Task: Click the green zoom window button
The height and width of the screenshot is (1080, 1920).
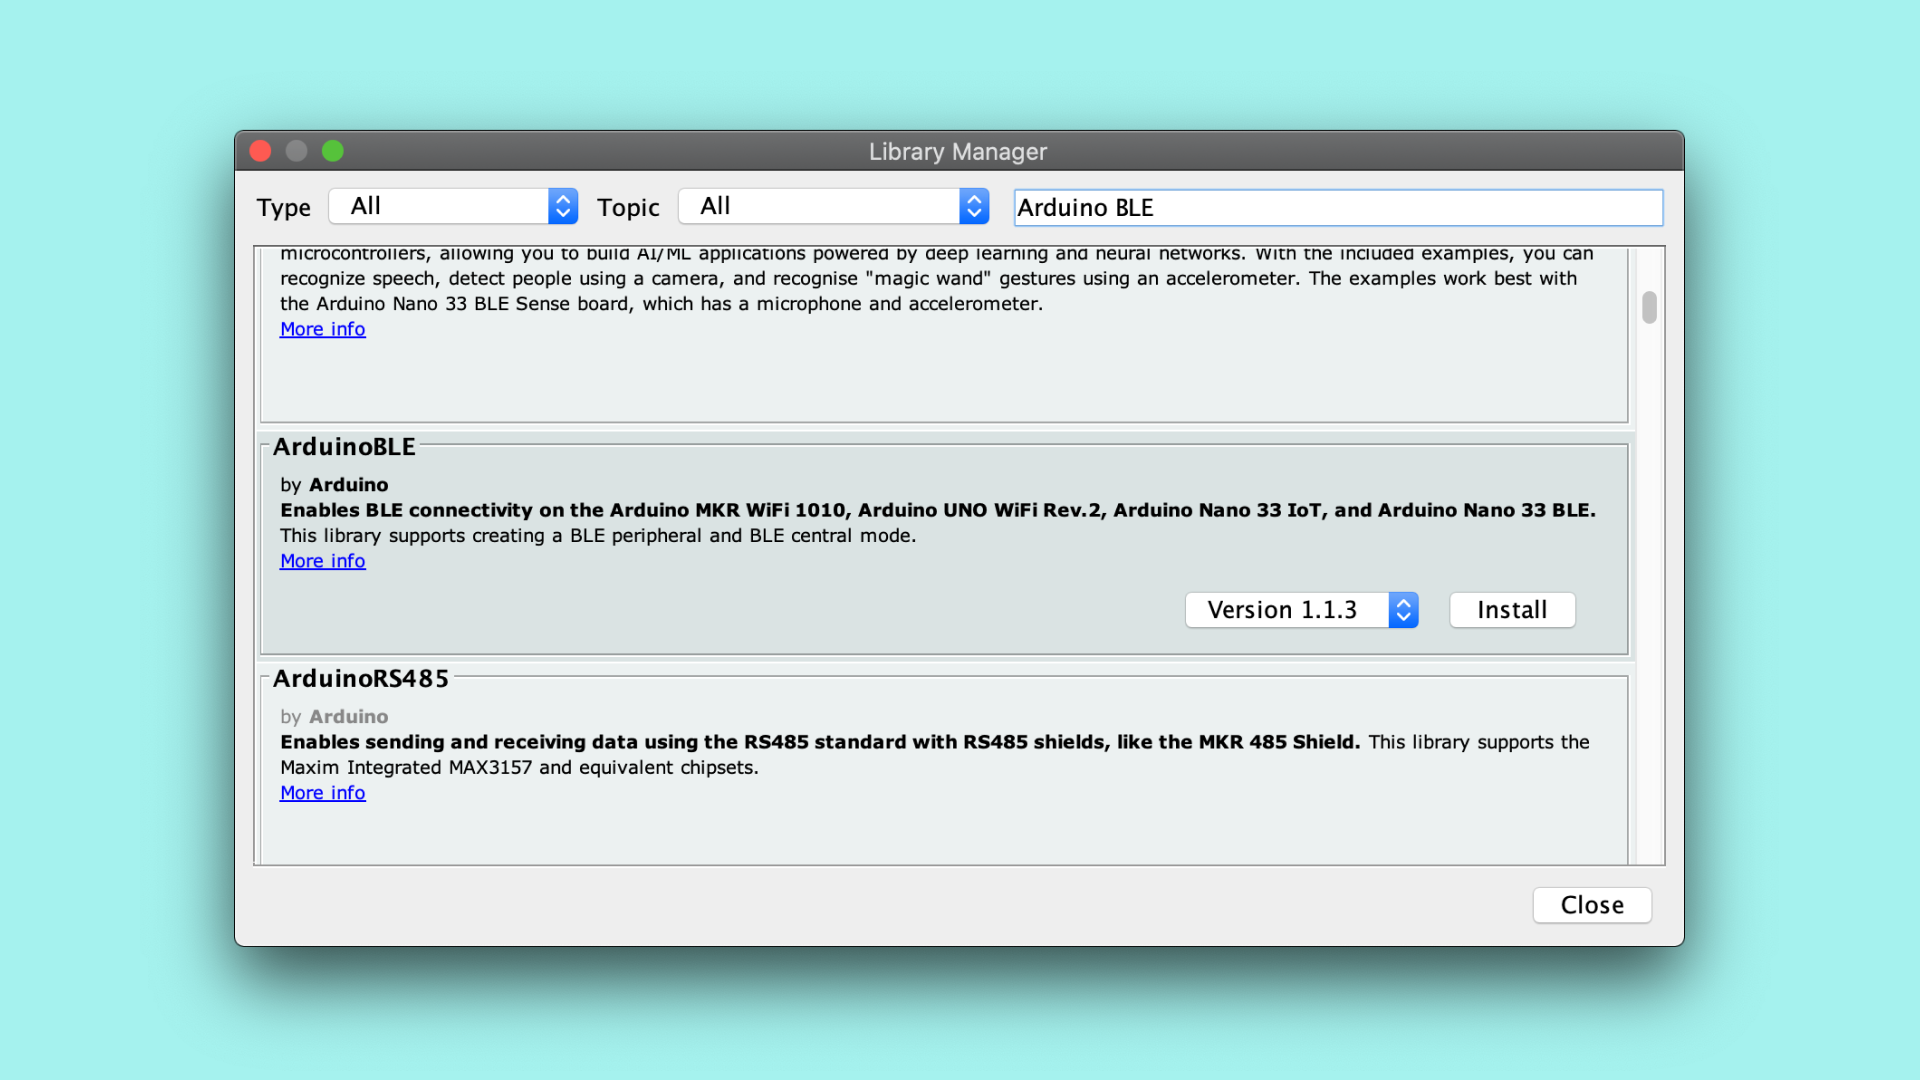Action: tap(333, 151)
